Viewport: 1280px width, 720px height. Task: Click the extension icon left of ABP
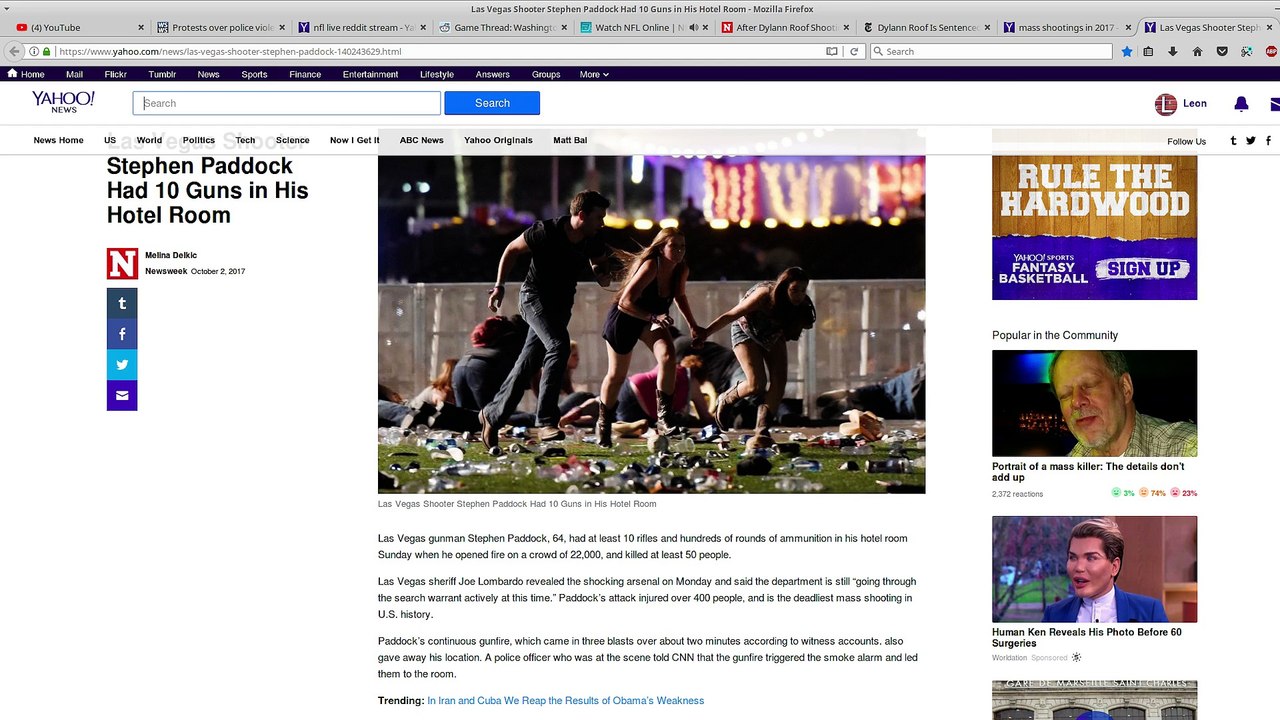(x=1246, y=51)
